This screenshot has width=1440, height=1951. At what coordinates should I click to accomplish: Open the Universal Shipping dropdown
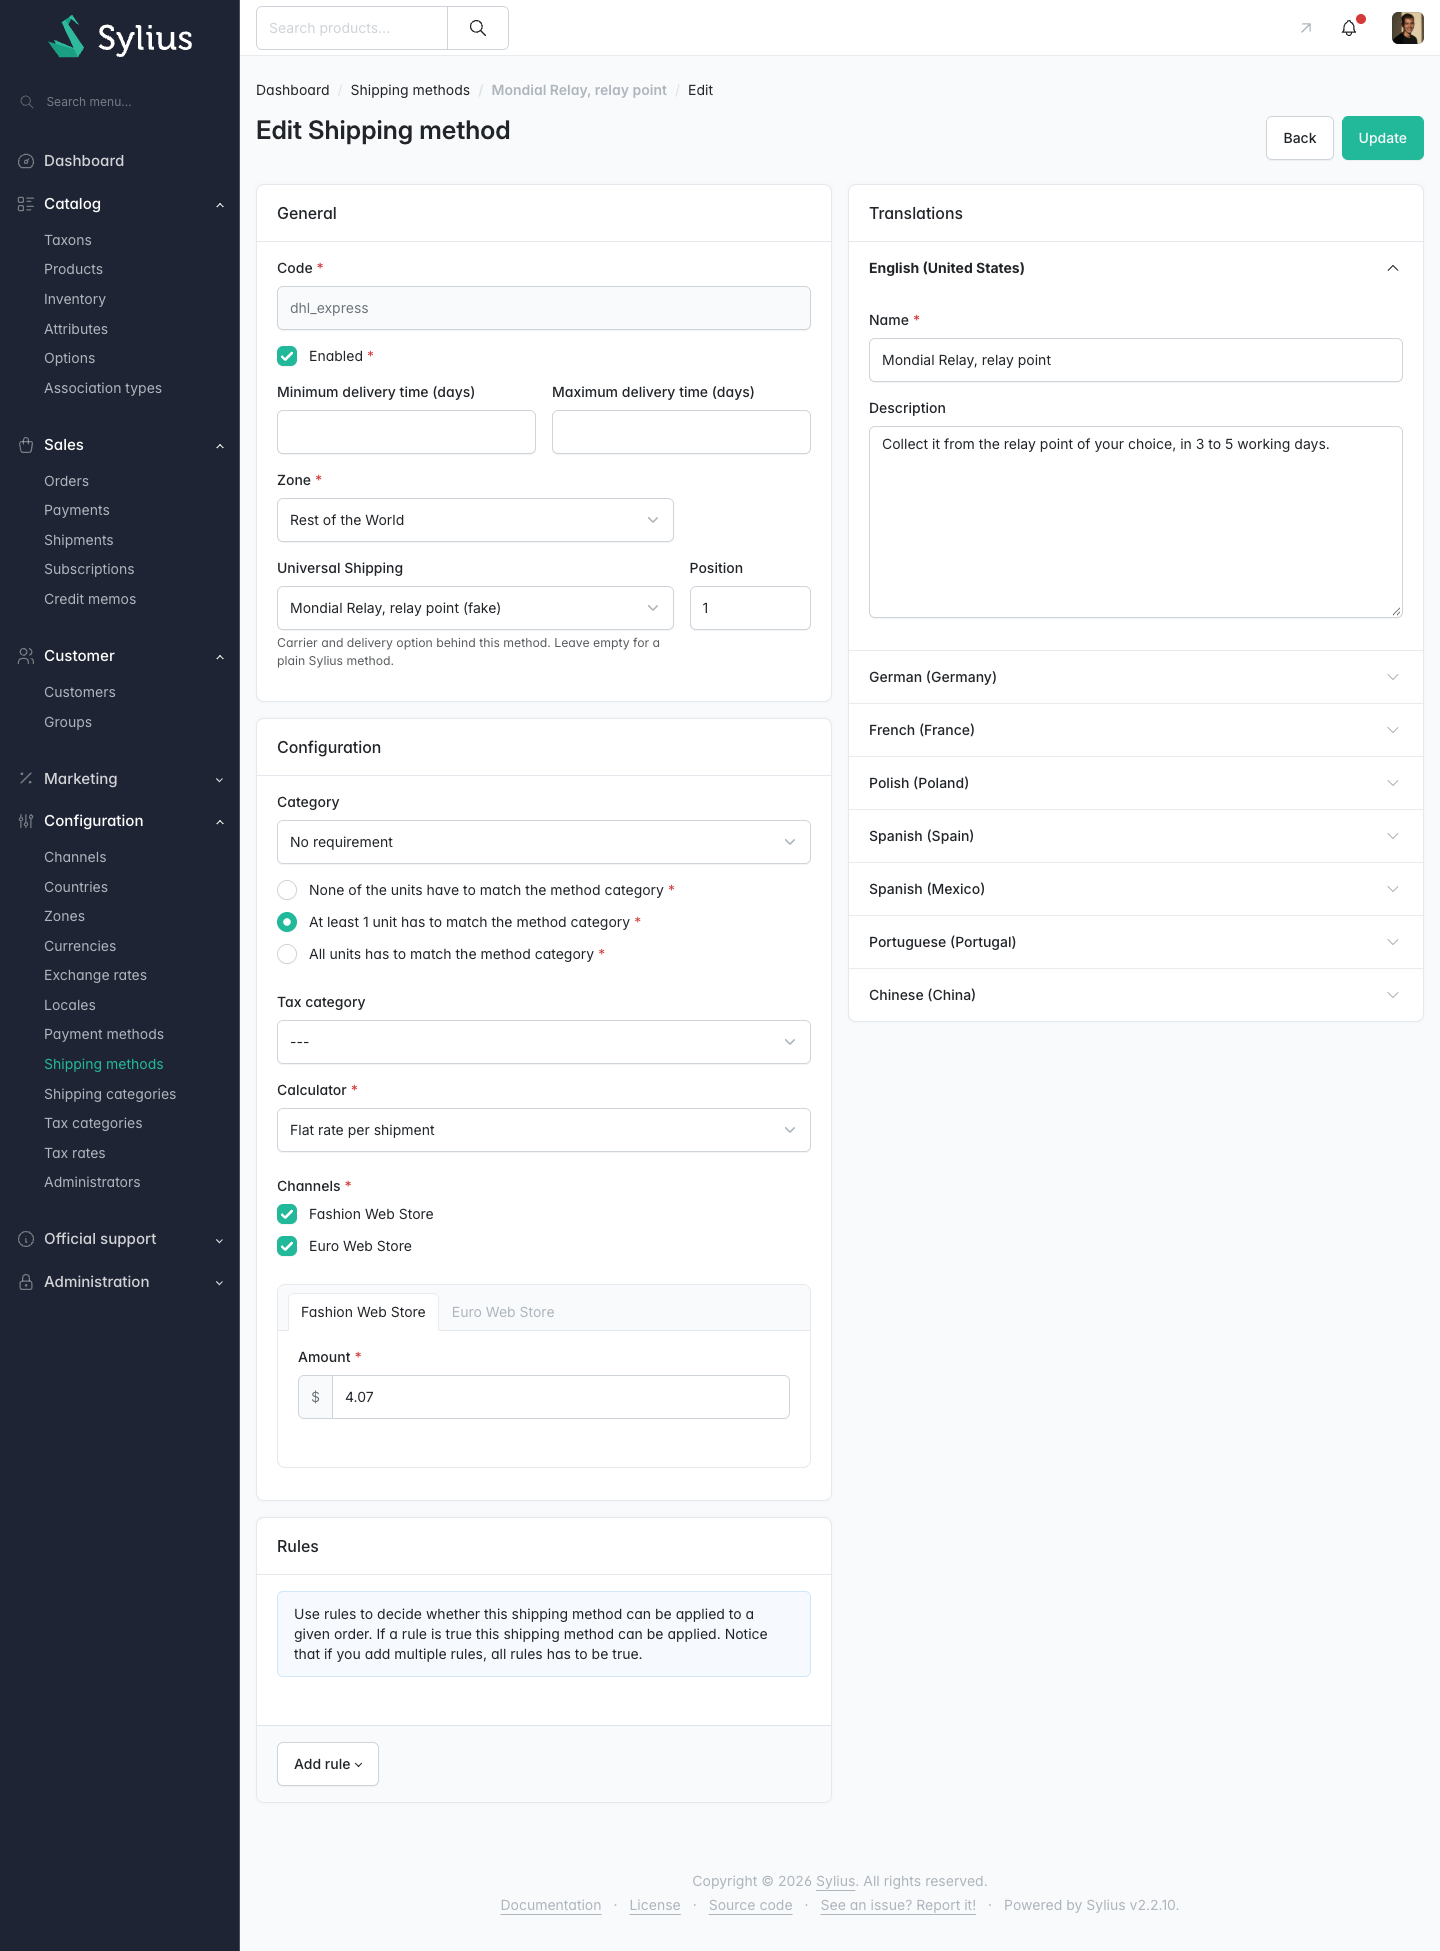click(475, 608)
